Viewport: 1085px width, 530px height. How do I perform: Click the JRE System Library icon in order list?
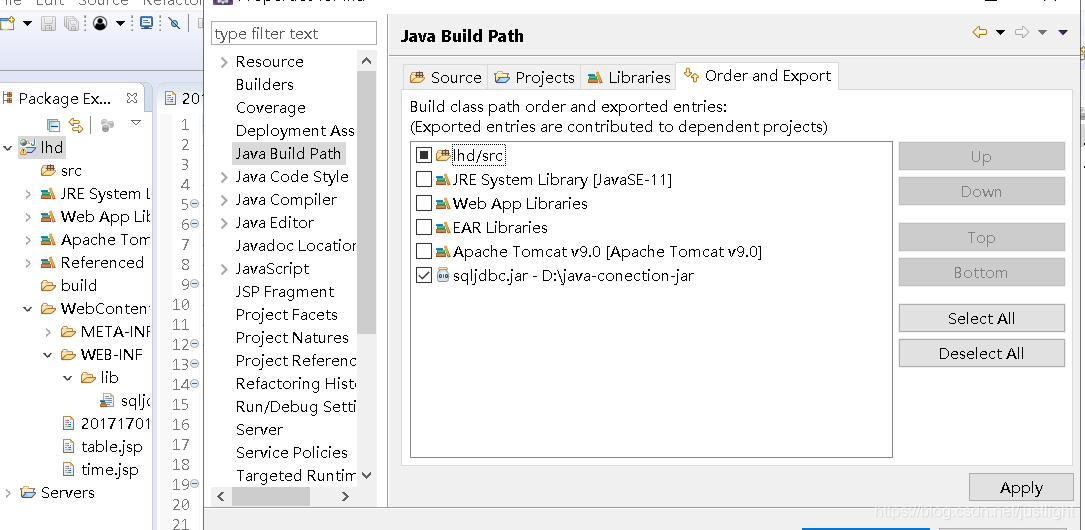[x=443, y=180]
